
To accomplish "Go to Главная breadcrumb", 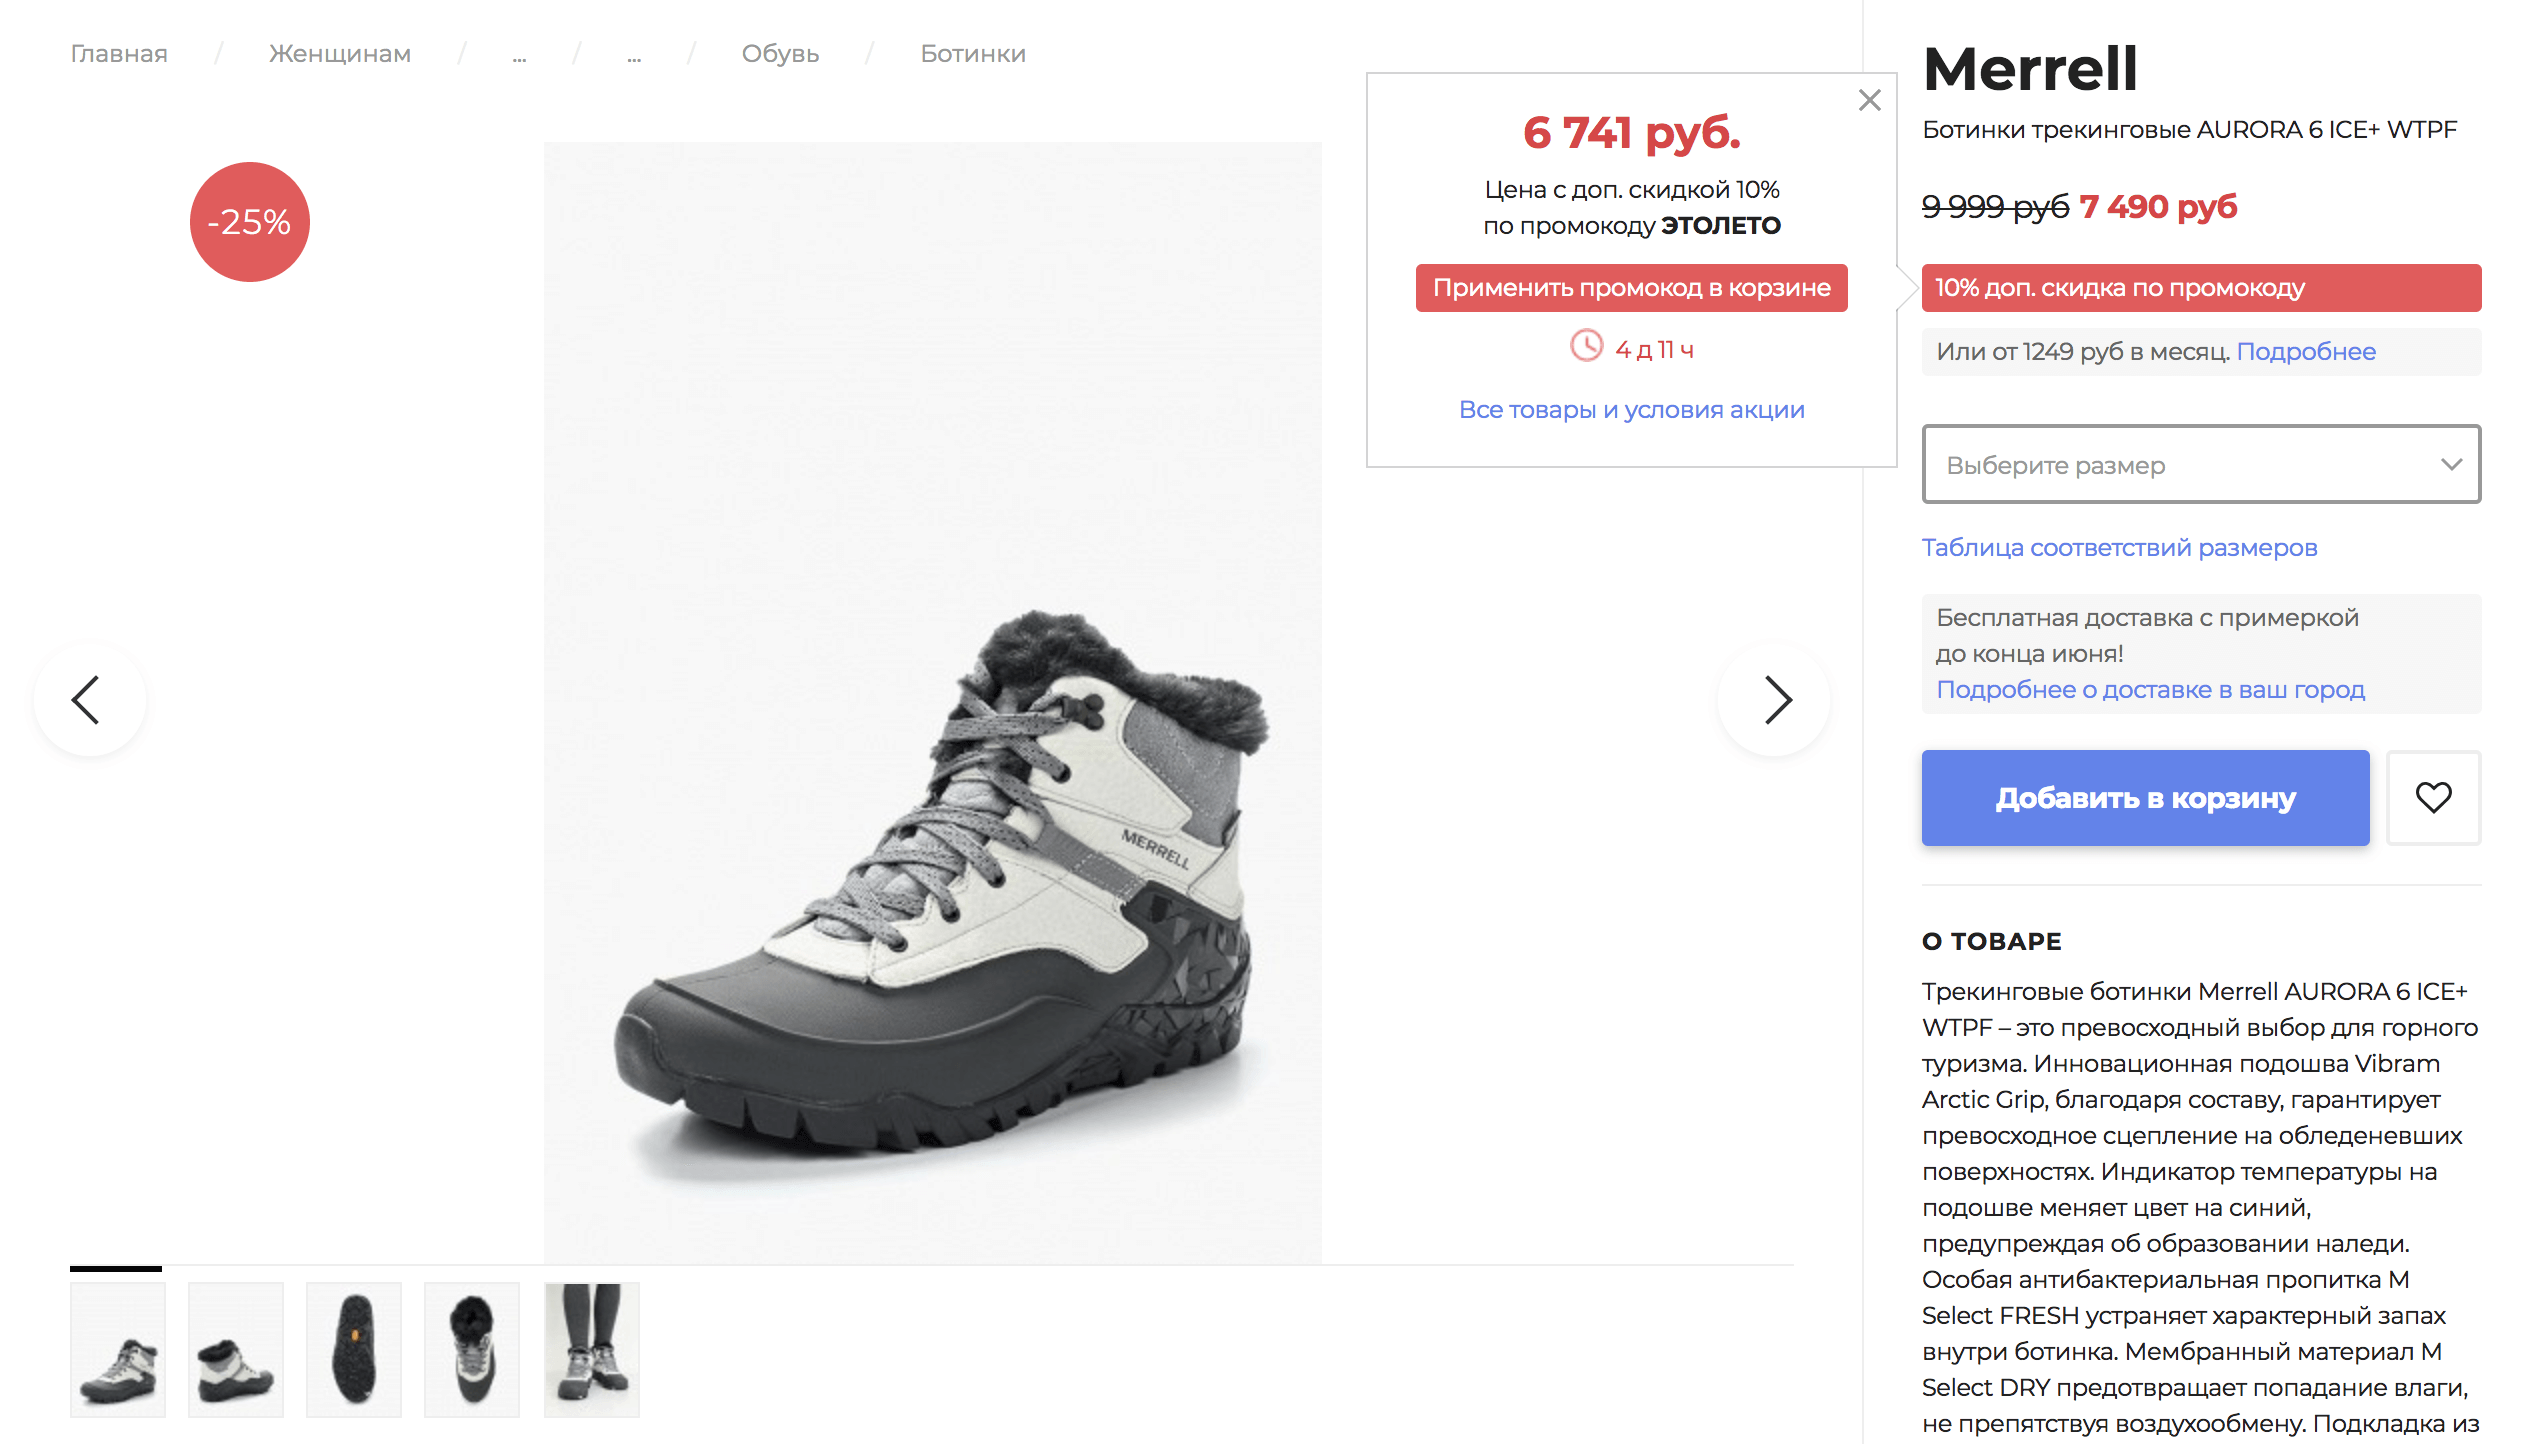I will coord(119,54).
